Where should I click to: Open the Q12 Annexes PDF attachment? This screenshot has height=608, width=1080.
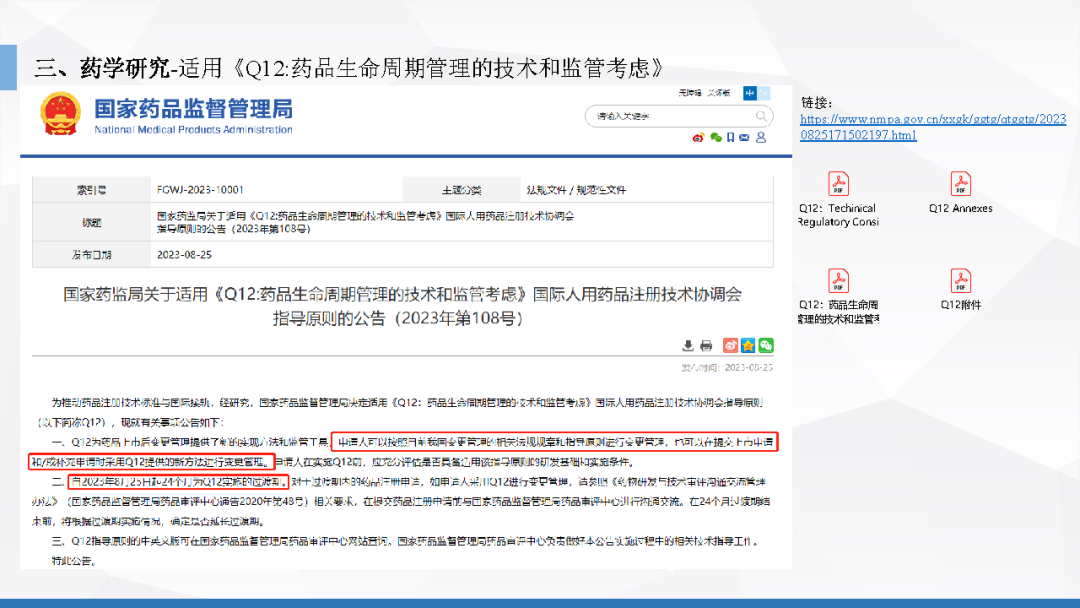(x=960, y=184)
